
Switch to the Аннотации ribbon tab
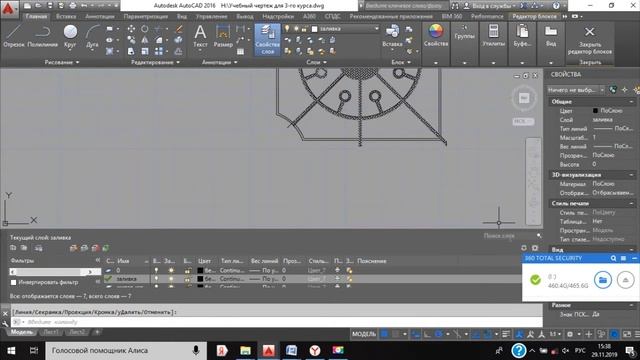pyautogui.click(x=100, y=16)
